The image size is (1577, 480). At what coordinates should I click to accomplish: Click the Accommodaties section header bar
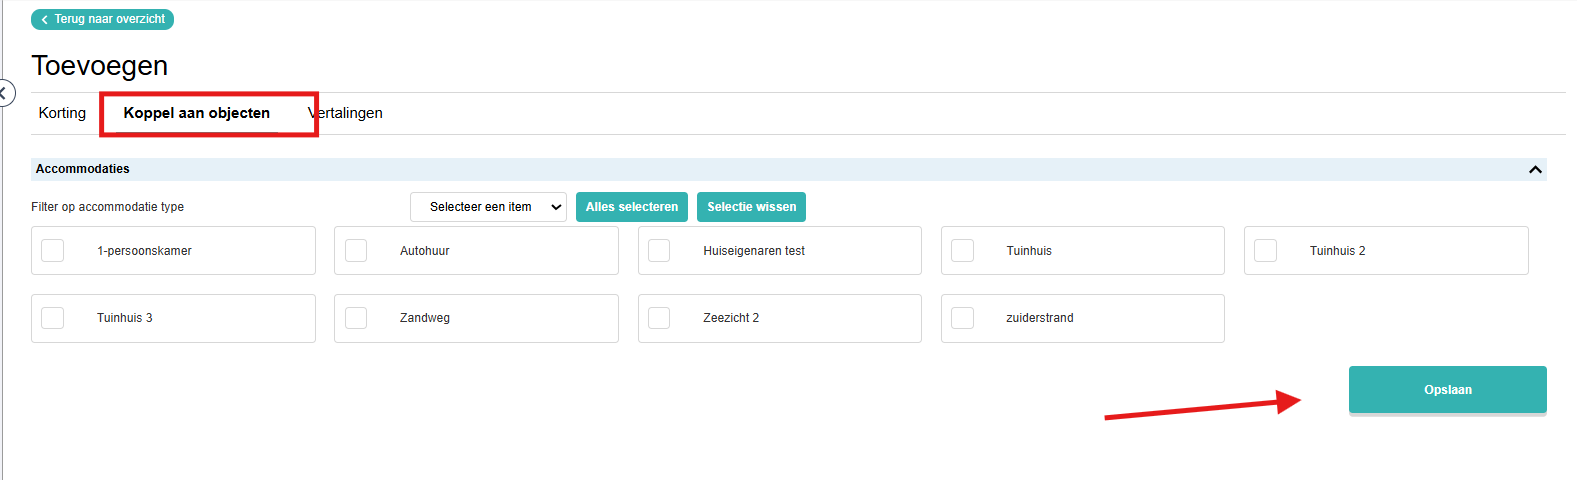tap(789, 169)
